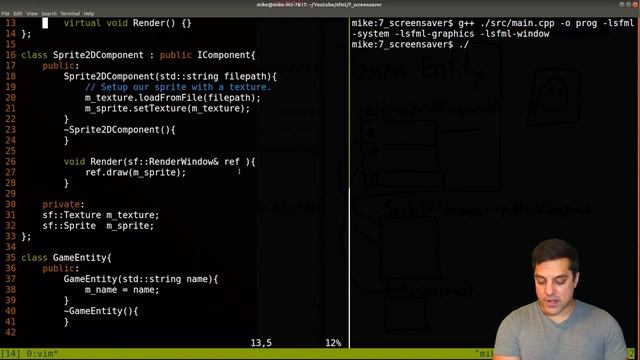Viewport: 640px width, 360px height.
Task: Click the vim ruler position '13,5'
Action: click(261, 343)
